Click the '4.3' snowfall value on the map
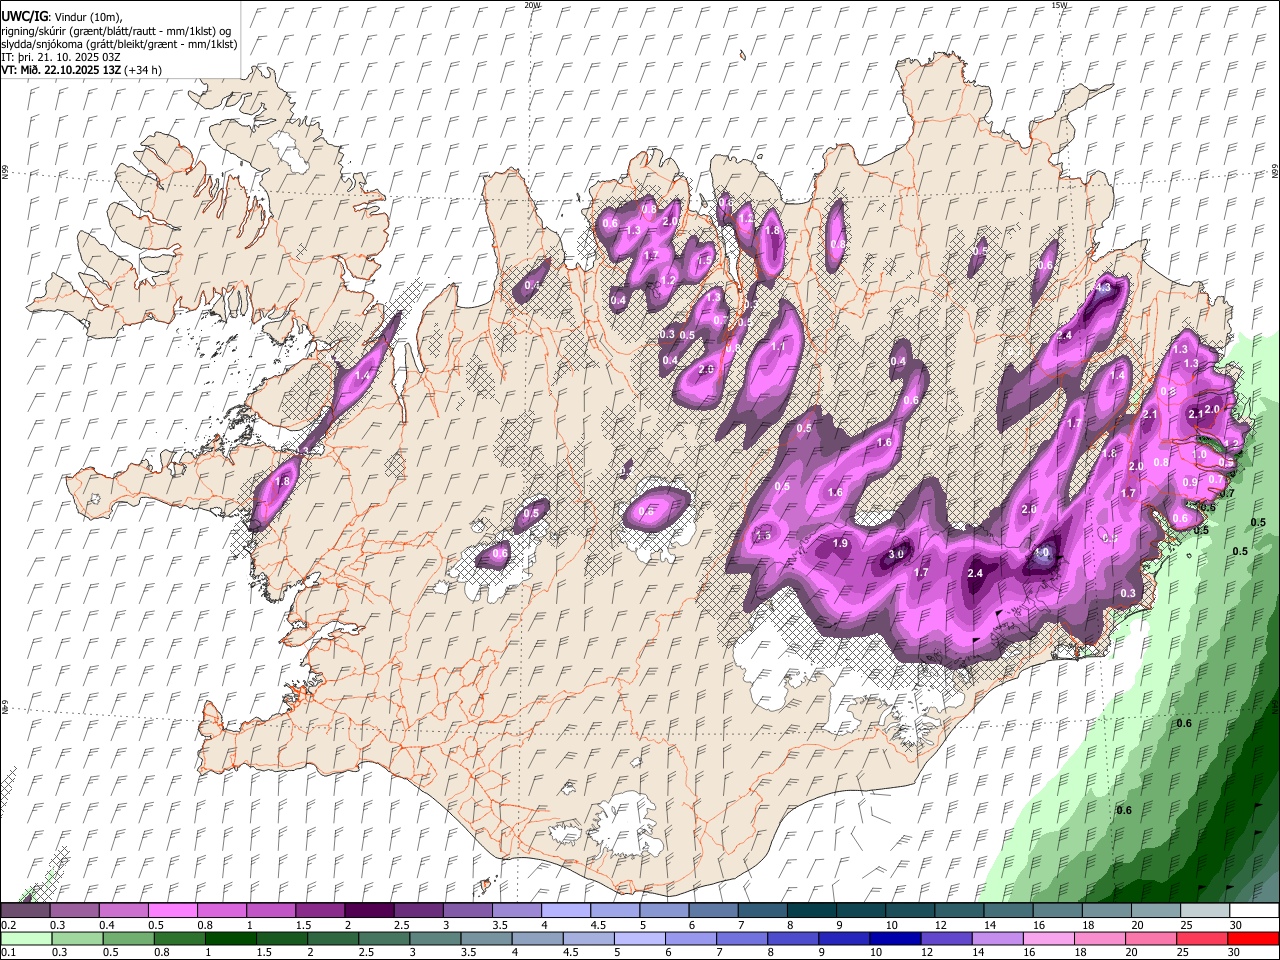 coord(1104,287)
